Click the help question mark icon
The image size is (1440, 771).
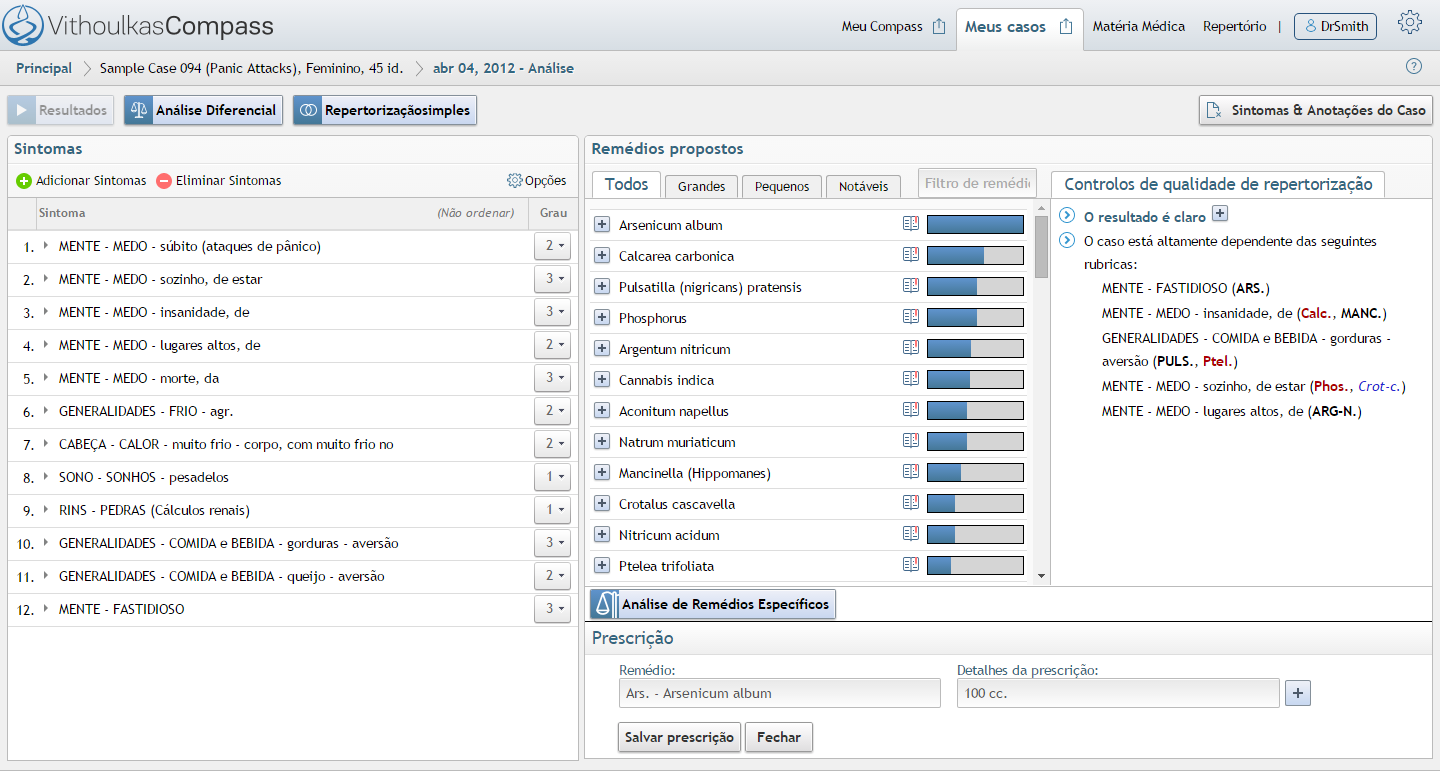coord(1413,67)
